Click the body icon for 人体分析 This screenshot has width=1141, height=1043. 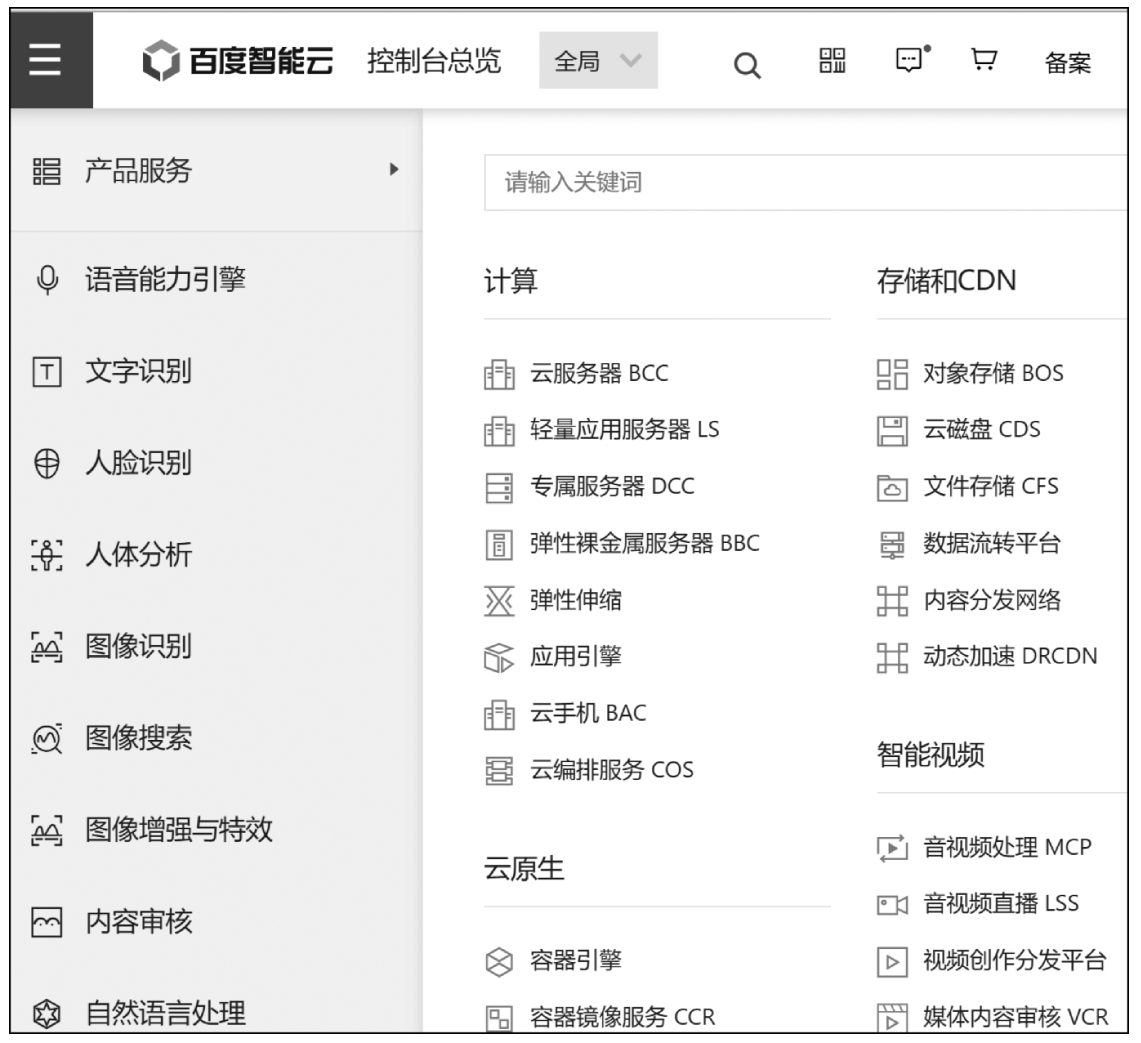click(47, 555)
